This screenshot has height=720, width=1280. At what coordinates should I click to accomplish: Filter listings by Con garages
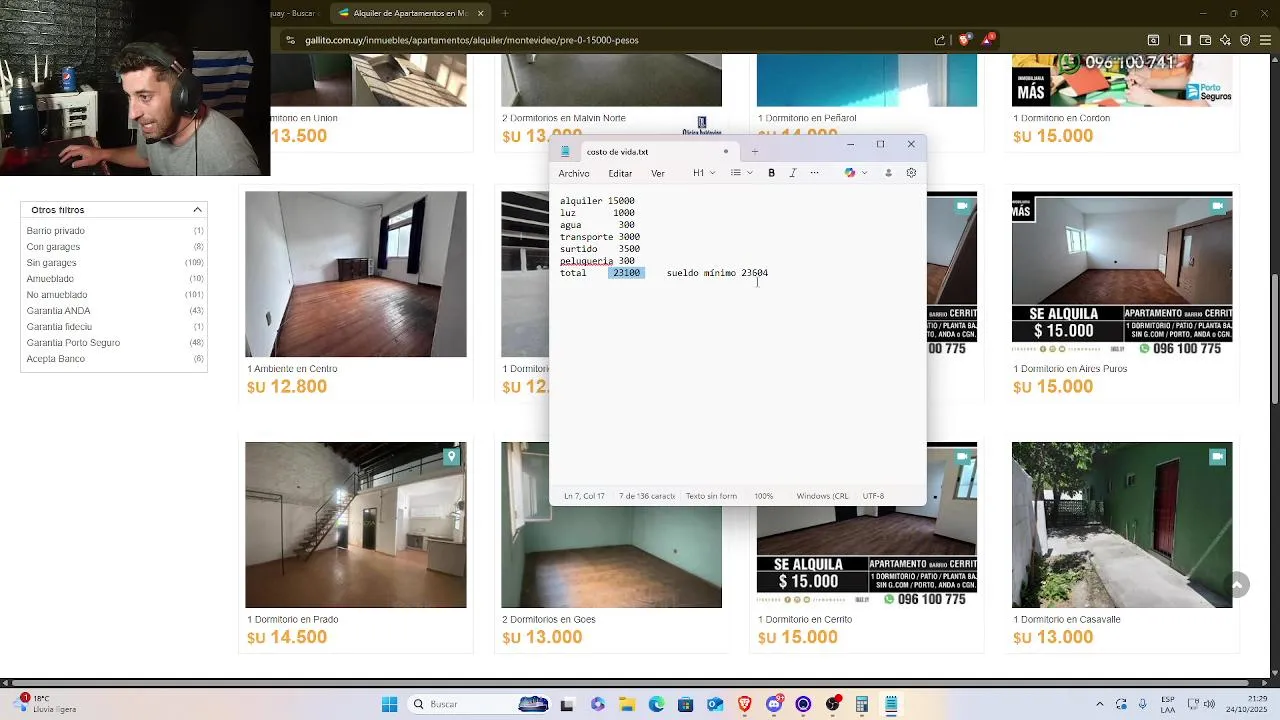click(53, 247)
